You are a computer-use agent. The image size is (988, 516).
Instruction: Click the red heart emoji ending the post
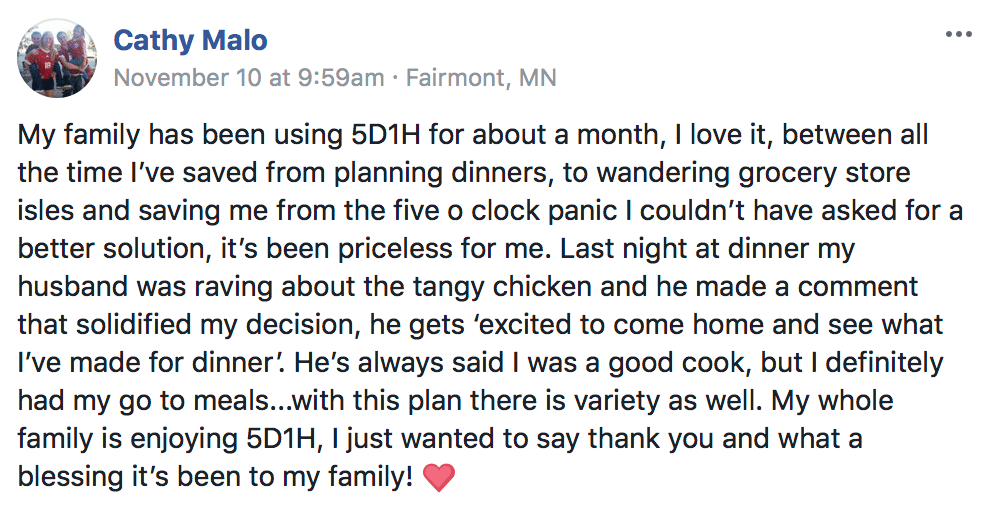(x=439, y=478)
